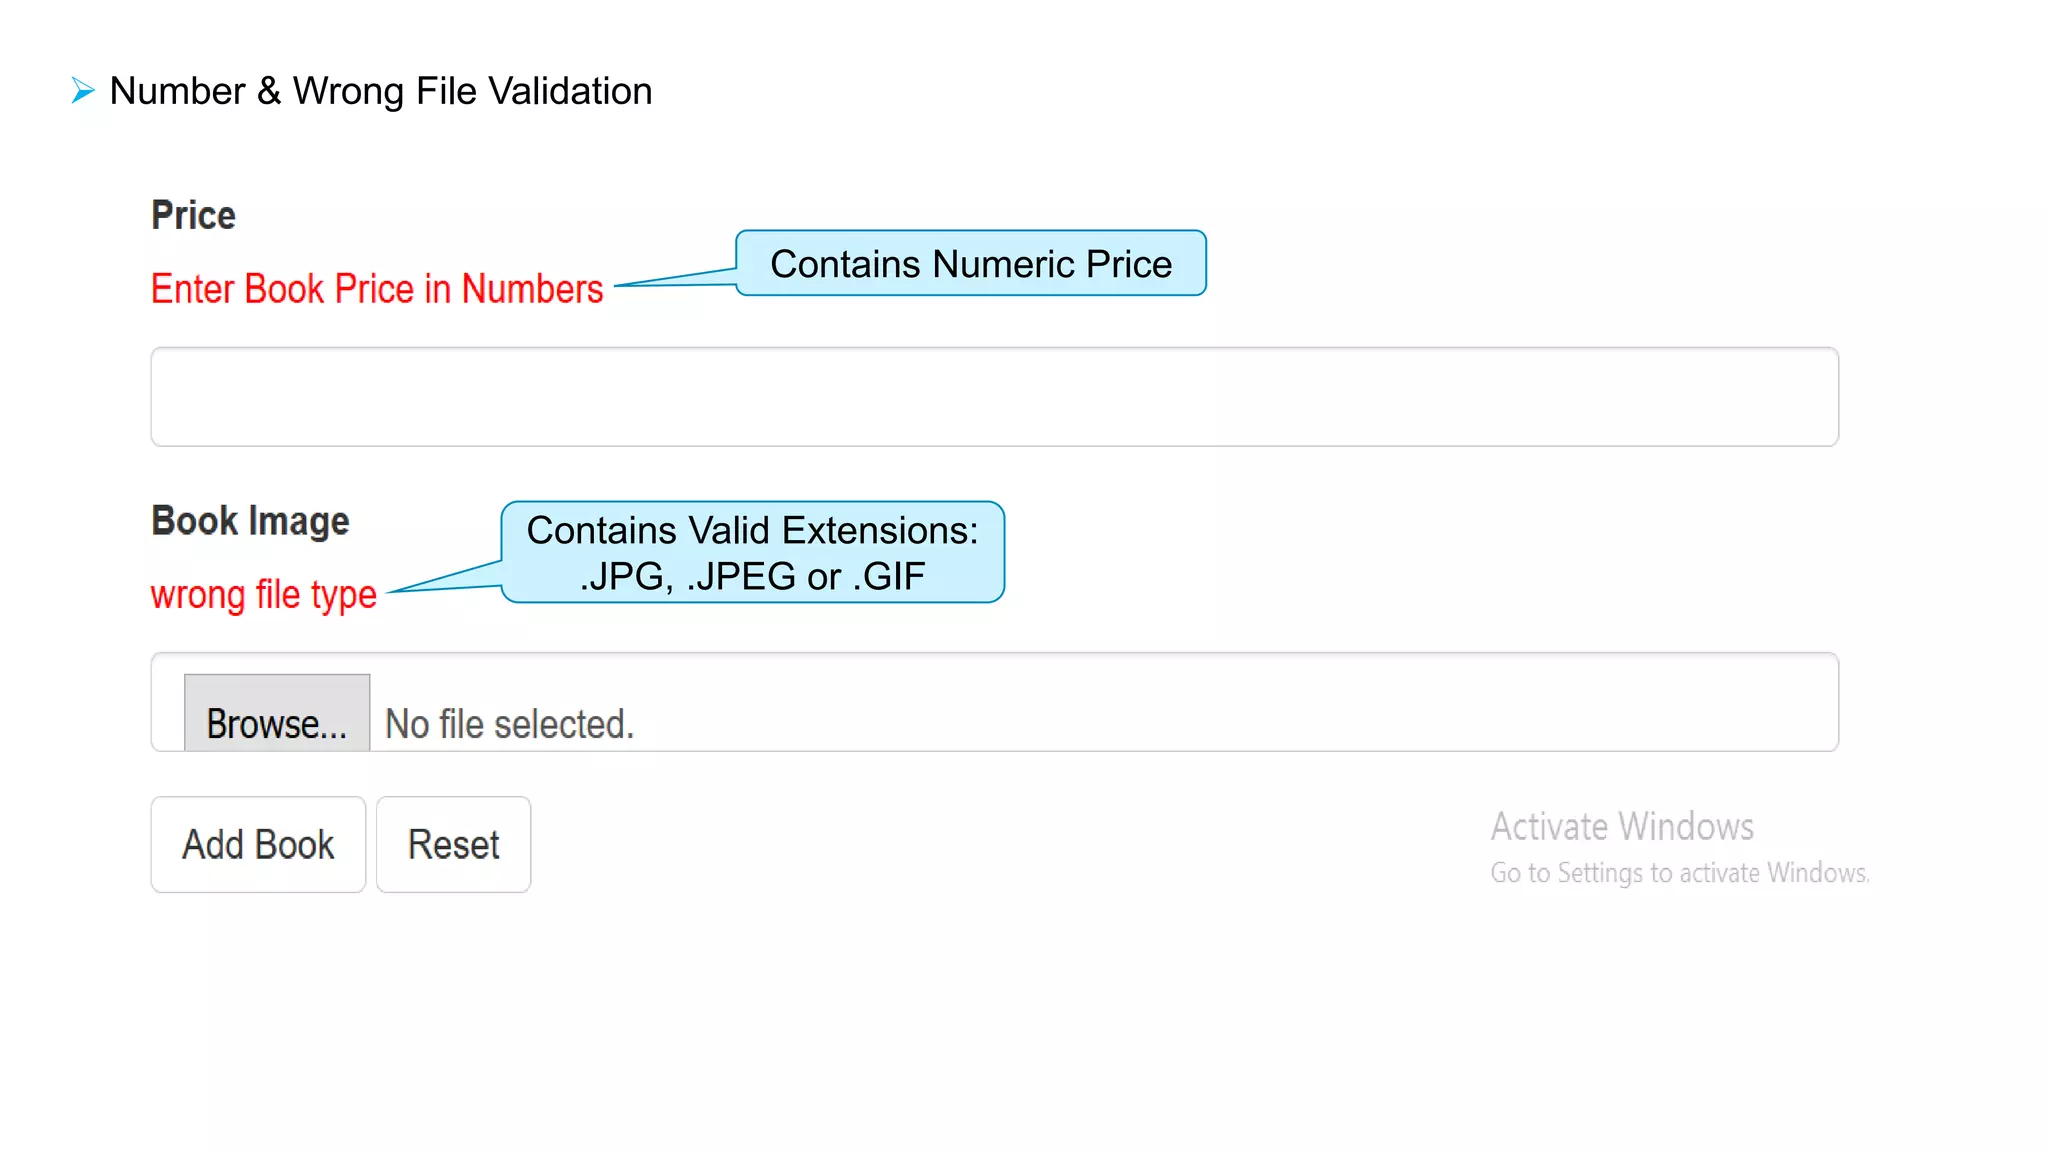Click the "No file selected." text
This screenshot has height=1152, width=2048.
(509, 724)
